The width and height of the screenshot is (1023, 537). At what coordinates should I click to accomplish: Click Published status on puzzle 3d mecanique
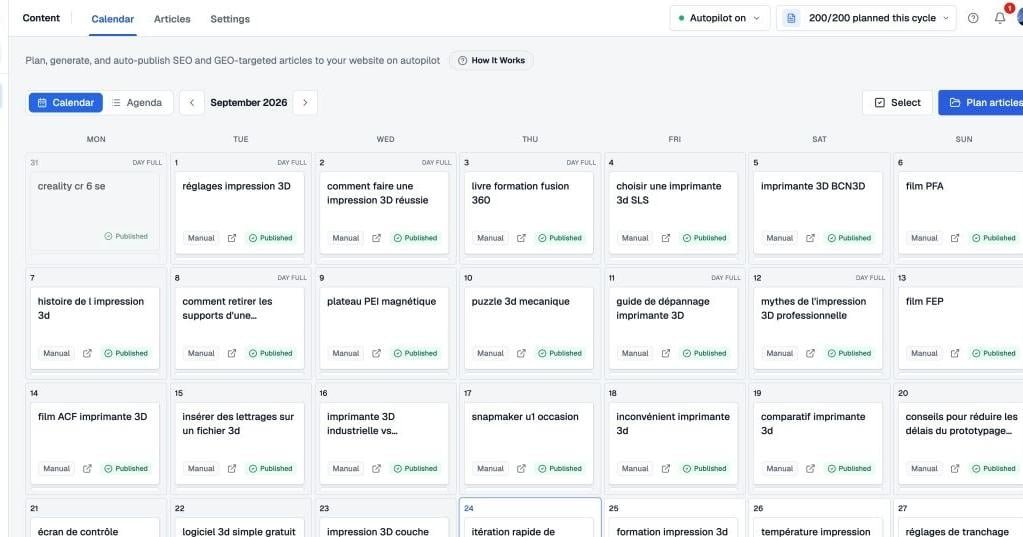[560, 353]
